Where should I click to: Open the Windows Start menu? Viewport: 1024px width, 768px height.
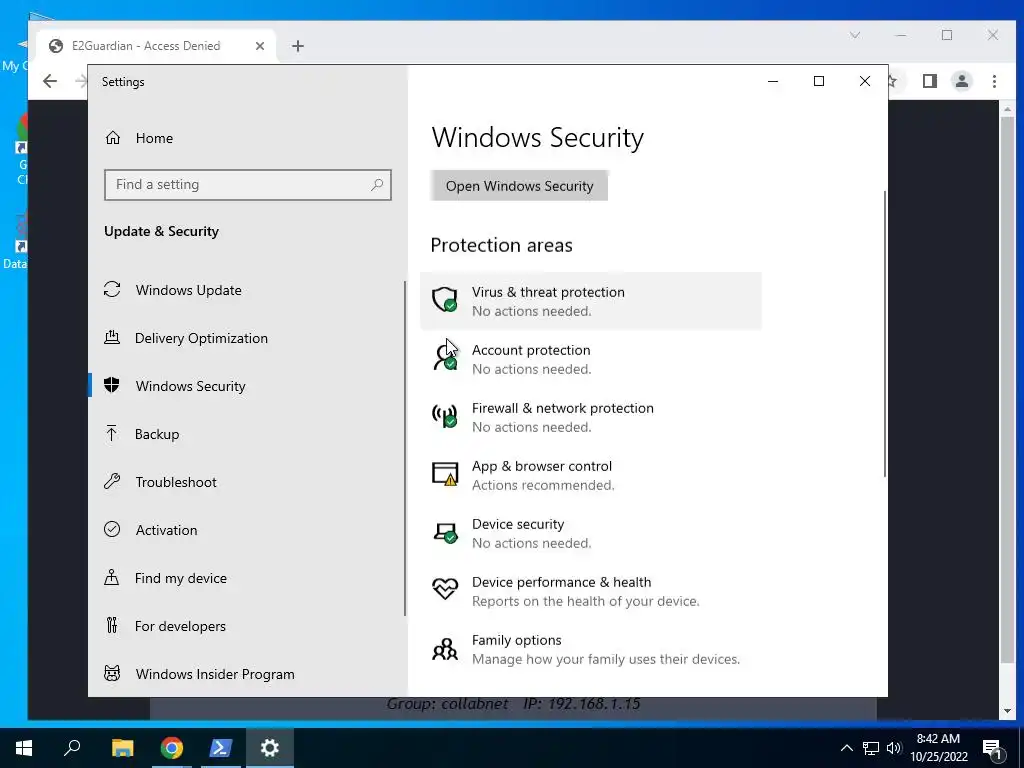pyautogui.click(x=24, y=748)
